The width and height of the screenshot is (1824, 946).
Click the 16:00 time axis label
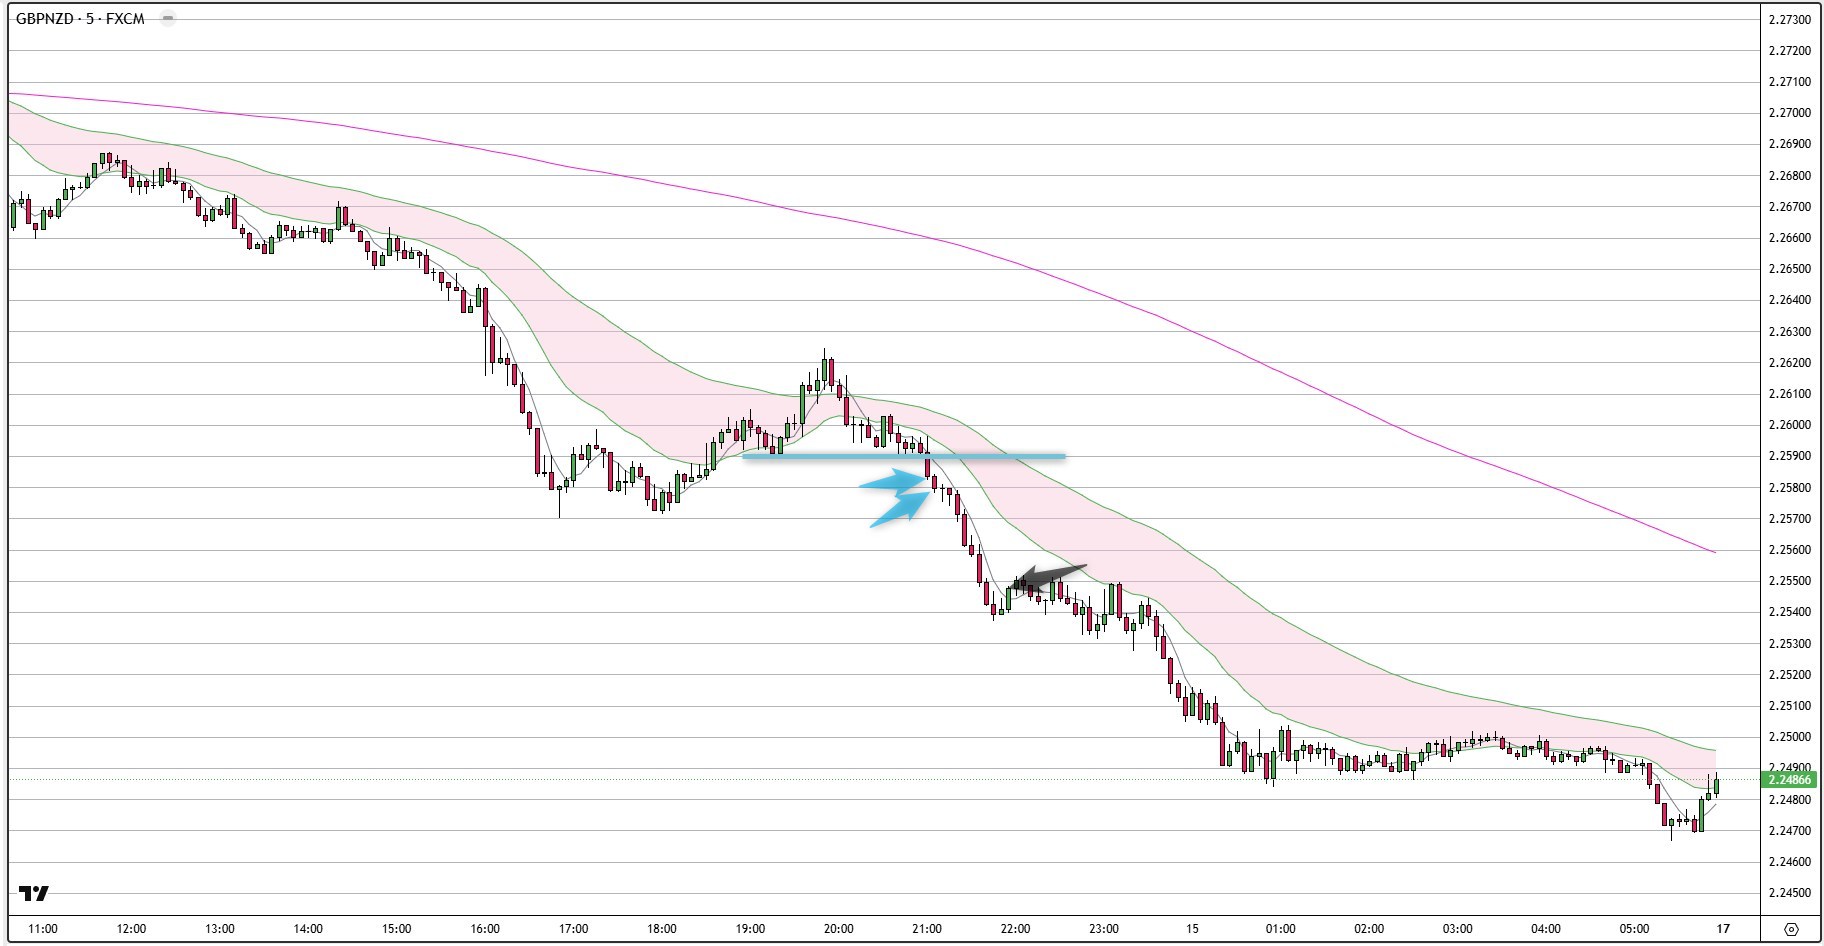[x=485, y=929]
